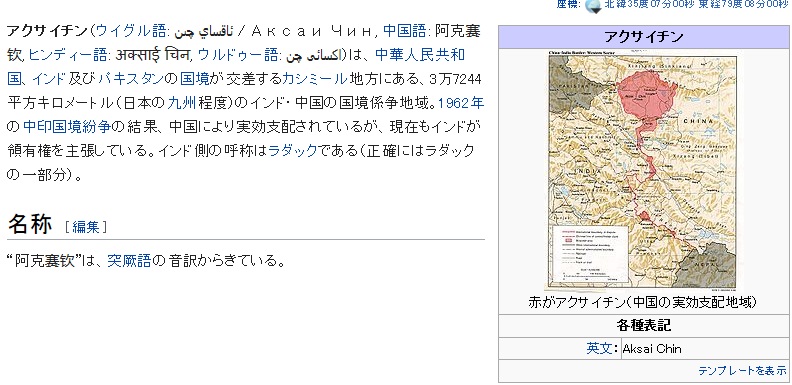Open the 九州 link
The height and width of the screenshot is (385, 792).
(181, 103)
